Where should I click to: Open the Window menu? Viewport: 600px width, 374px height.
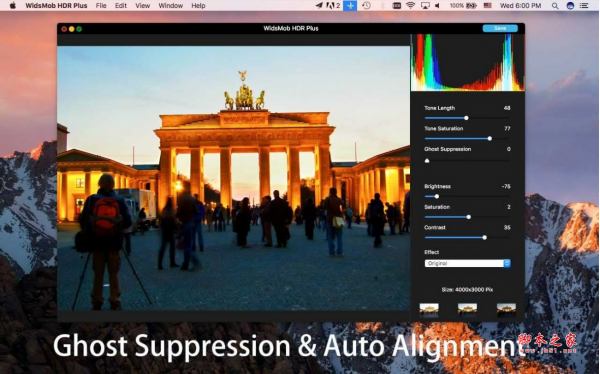pos(170,6)
